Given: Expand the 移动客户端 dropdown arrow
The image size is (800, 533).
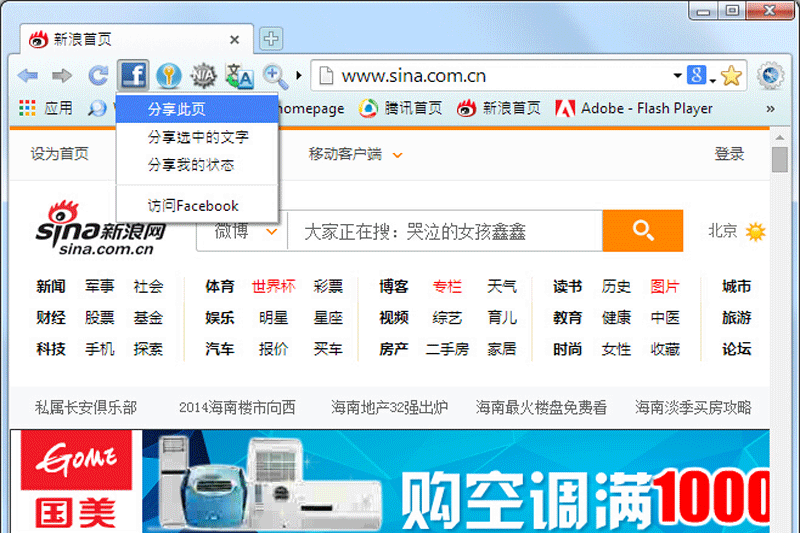Looking at the screenshot, I should (x=397, y=155).
